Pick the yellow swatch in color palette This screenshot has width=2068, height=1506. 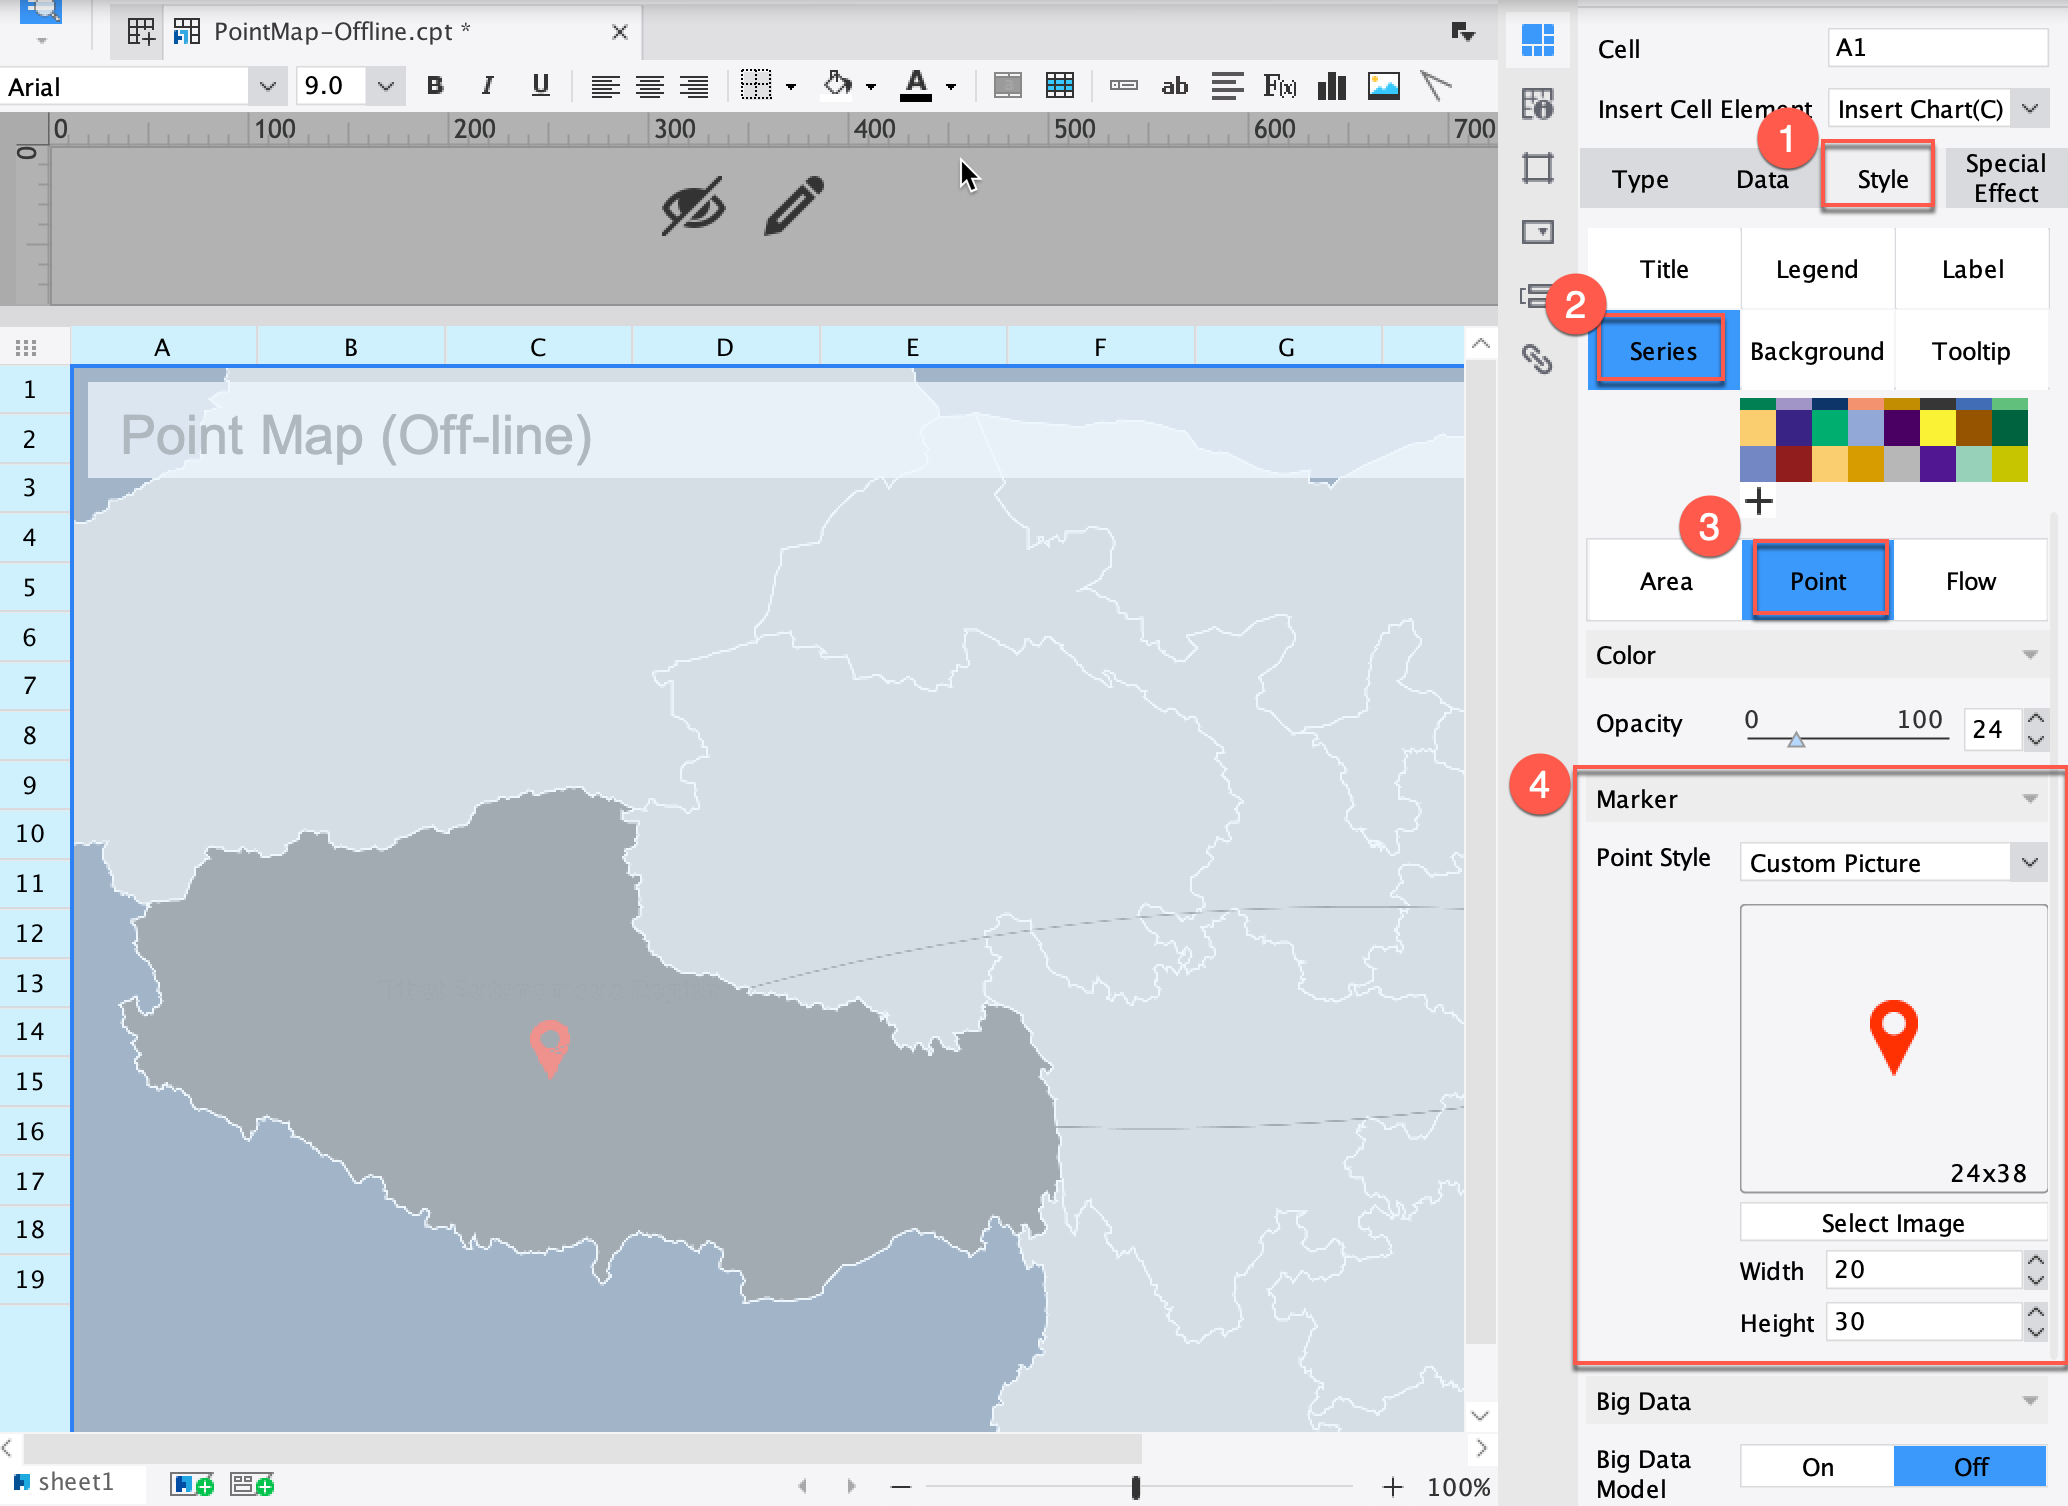[1937, 428]
